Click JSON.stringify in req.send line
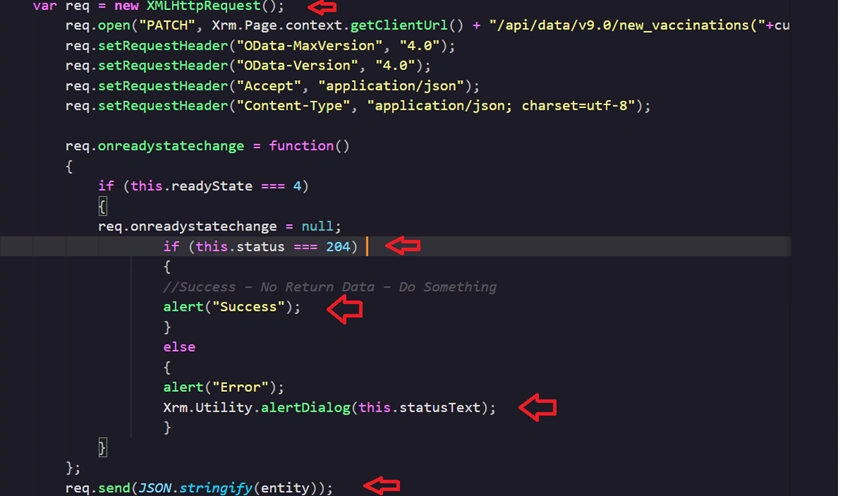850x496 pixels. click(195, 488)
